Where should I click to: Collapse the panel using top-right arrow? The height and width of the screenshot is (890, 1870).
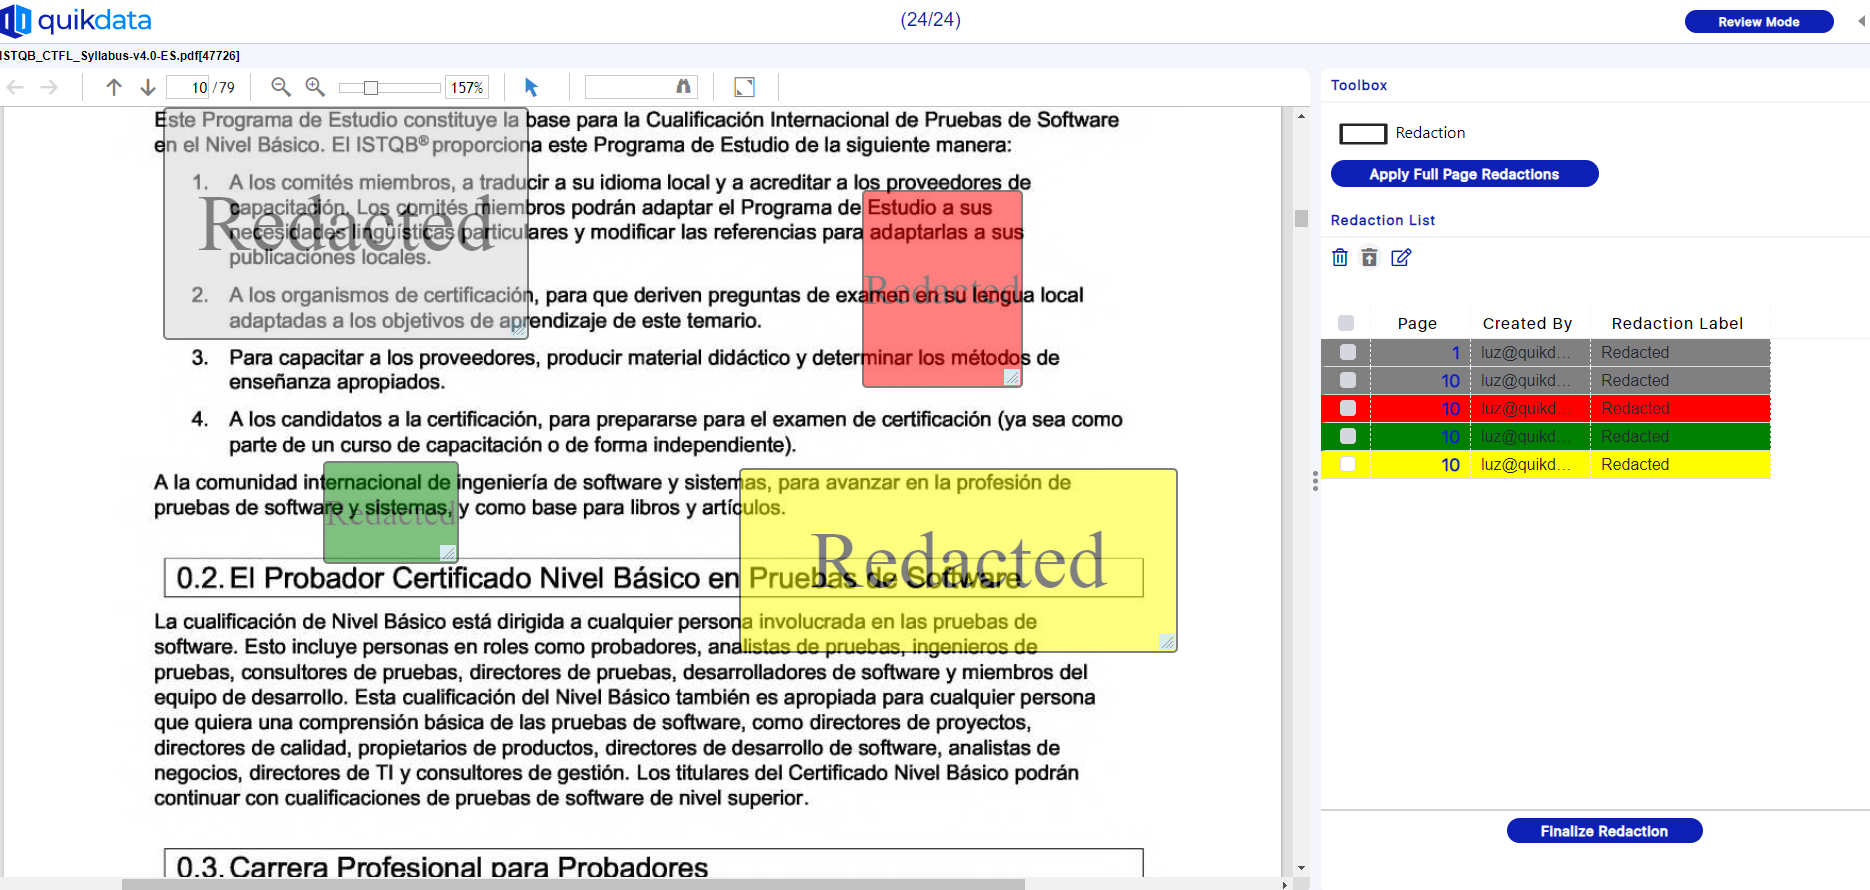point(1862,21)
